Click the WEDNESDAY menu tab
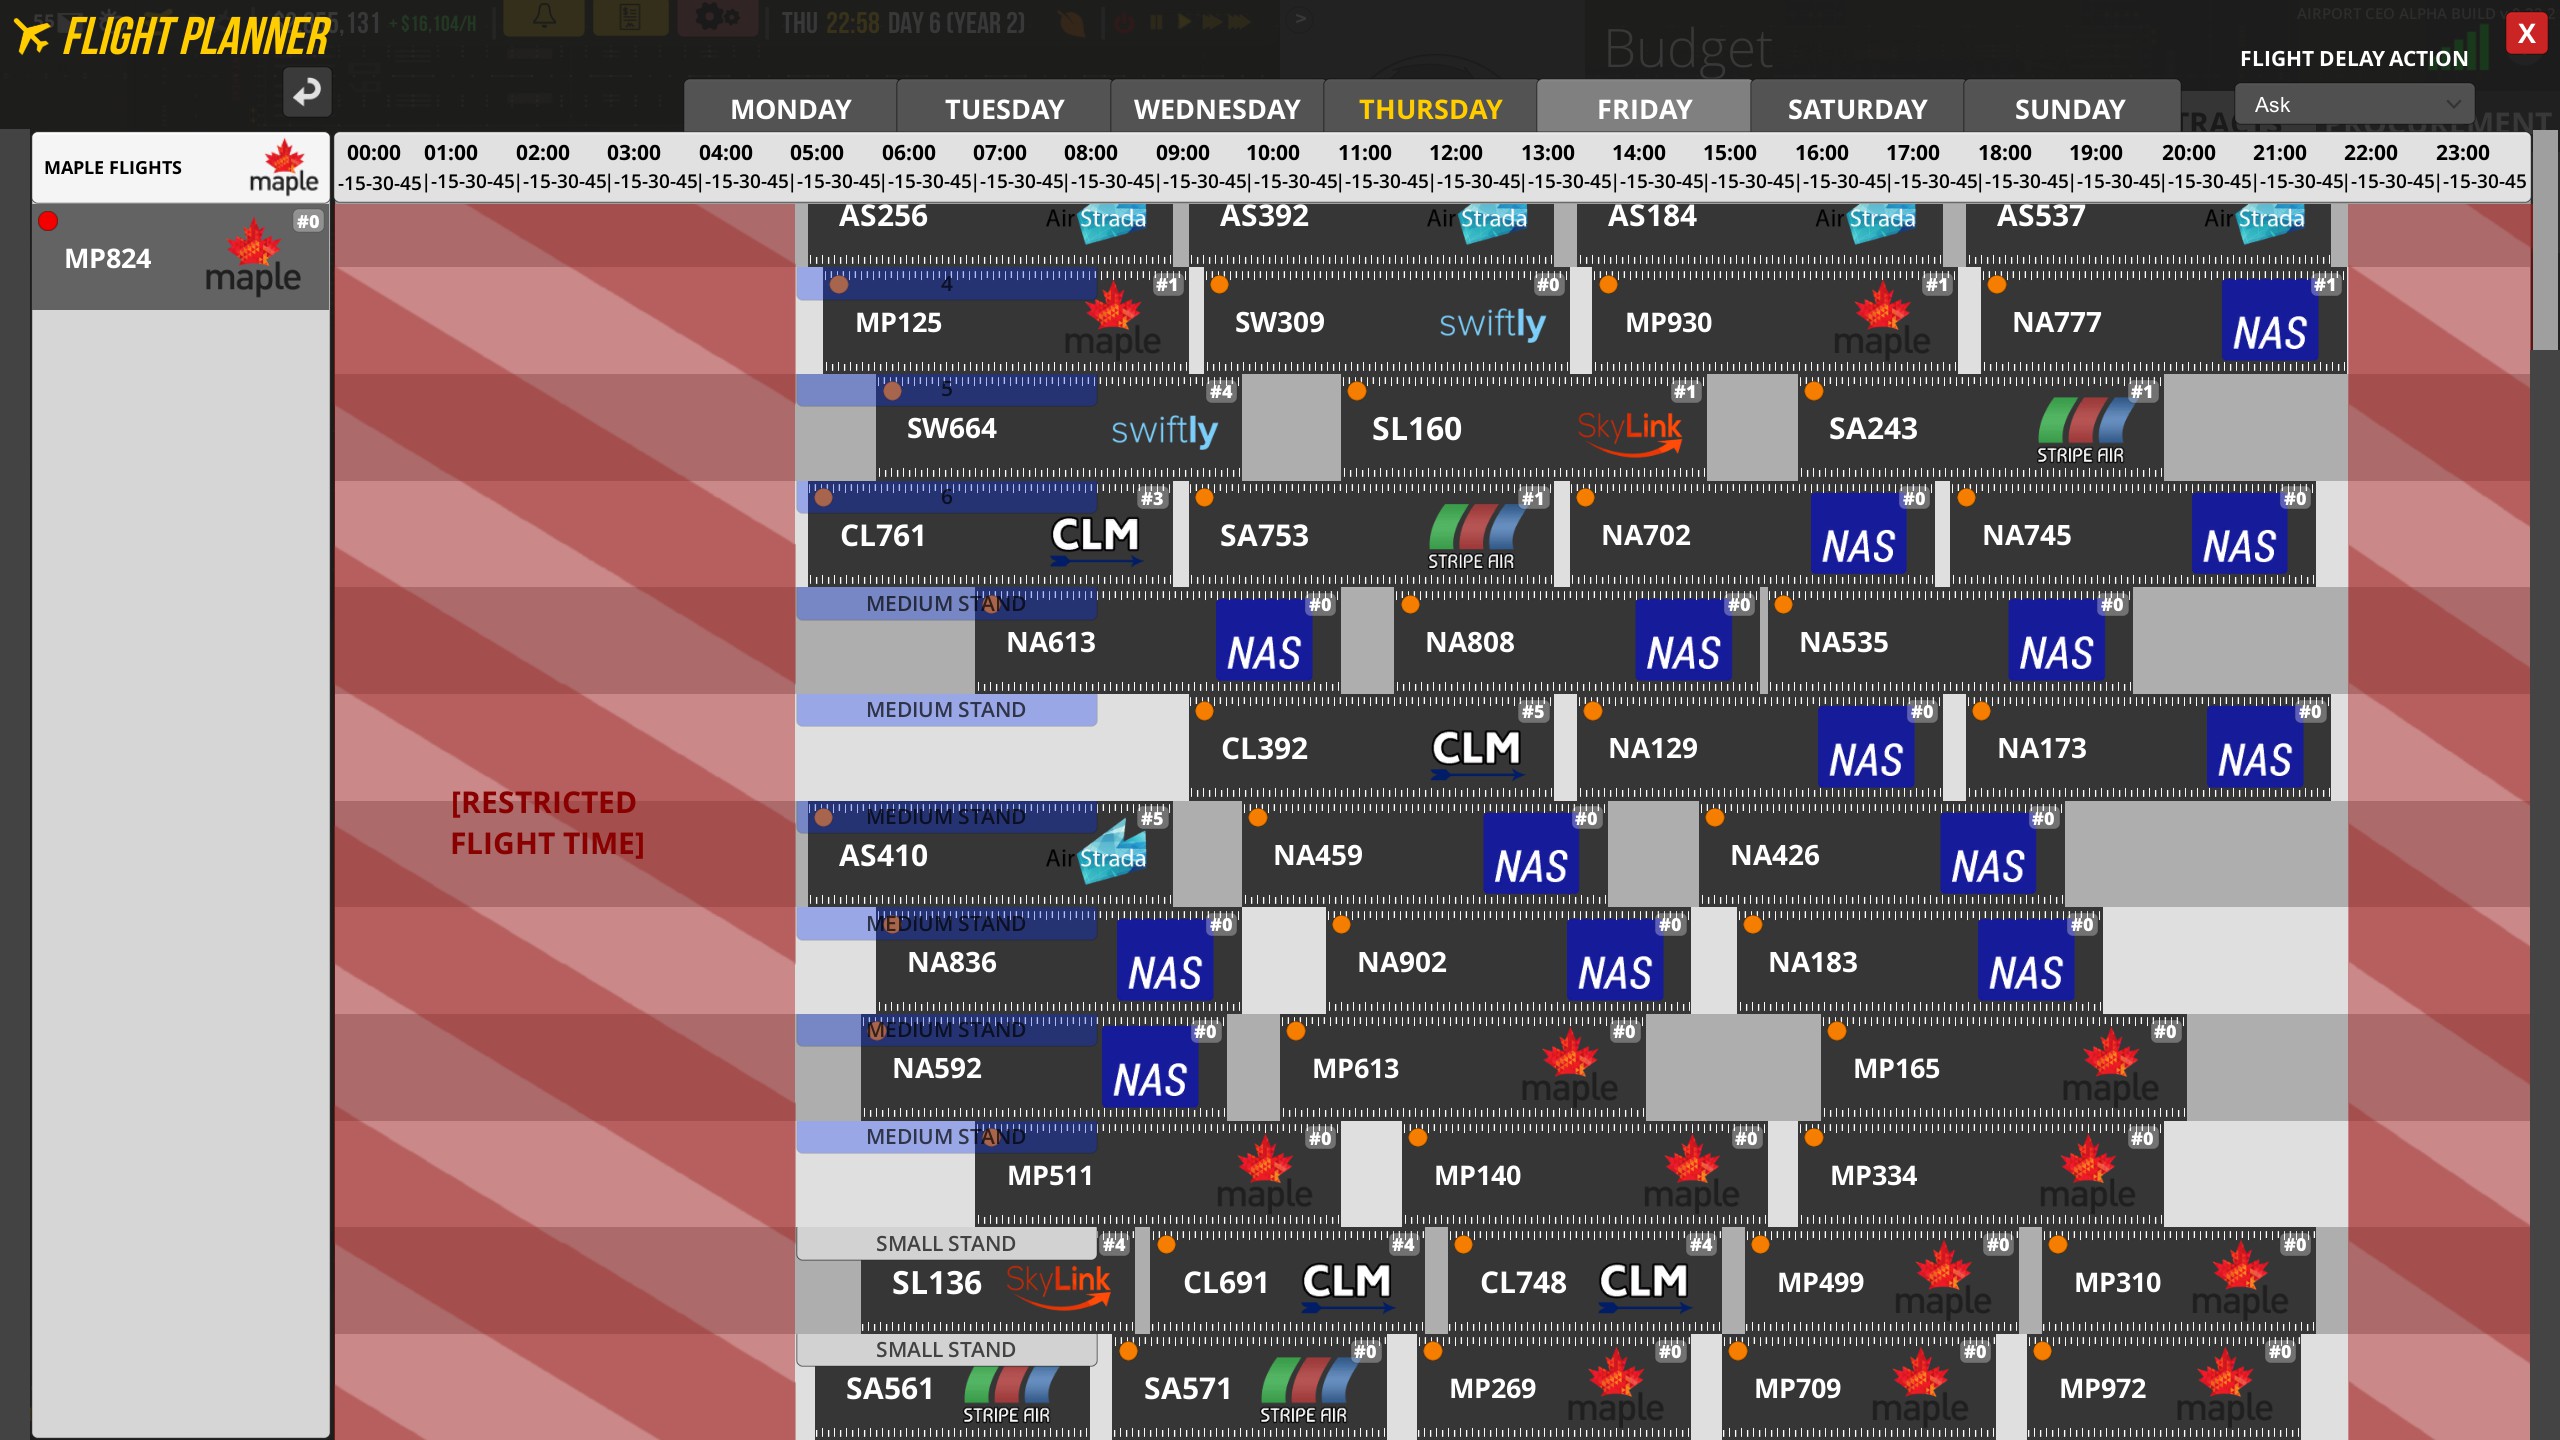The width and height of the screenshot is (2560, 1440). pyautogui.click(x=1217, y=107)
